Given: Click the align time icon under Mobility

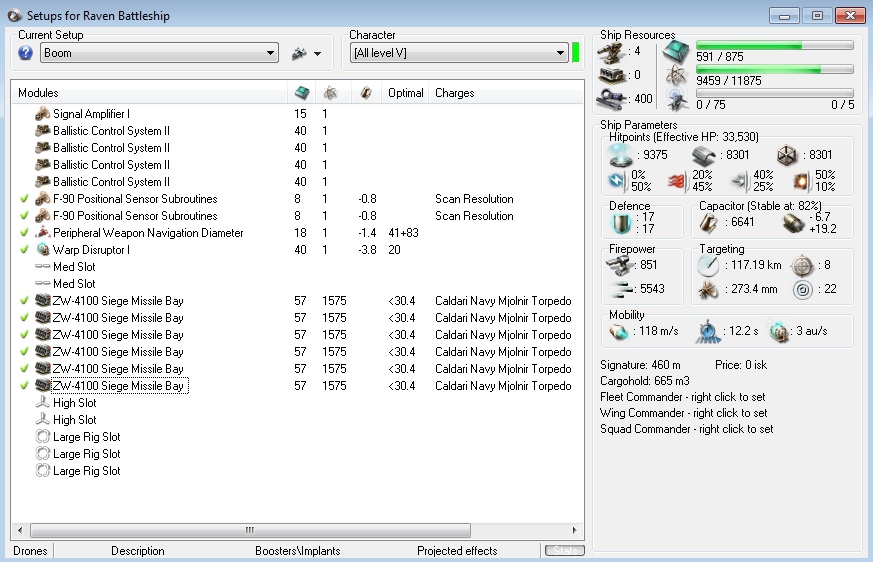Looking at the screenshot, I should (707, 332).
